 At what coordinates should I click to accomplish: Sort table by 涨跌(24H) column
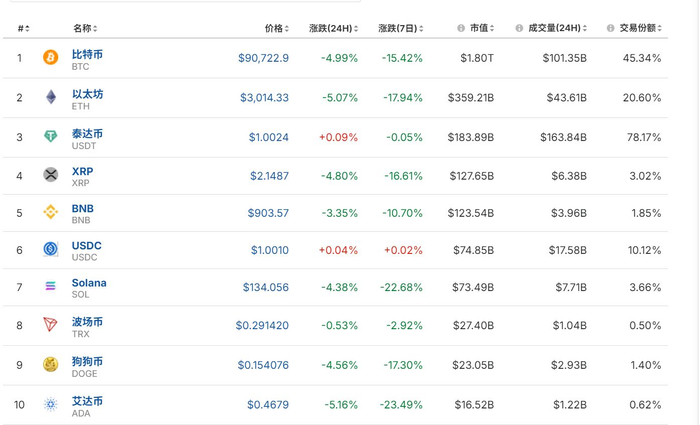(333, 29)
